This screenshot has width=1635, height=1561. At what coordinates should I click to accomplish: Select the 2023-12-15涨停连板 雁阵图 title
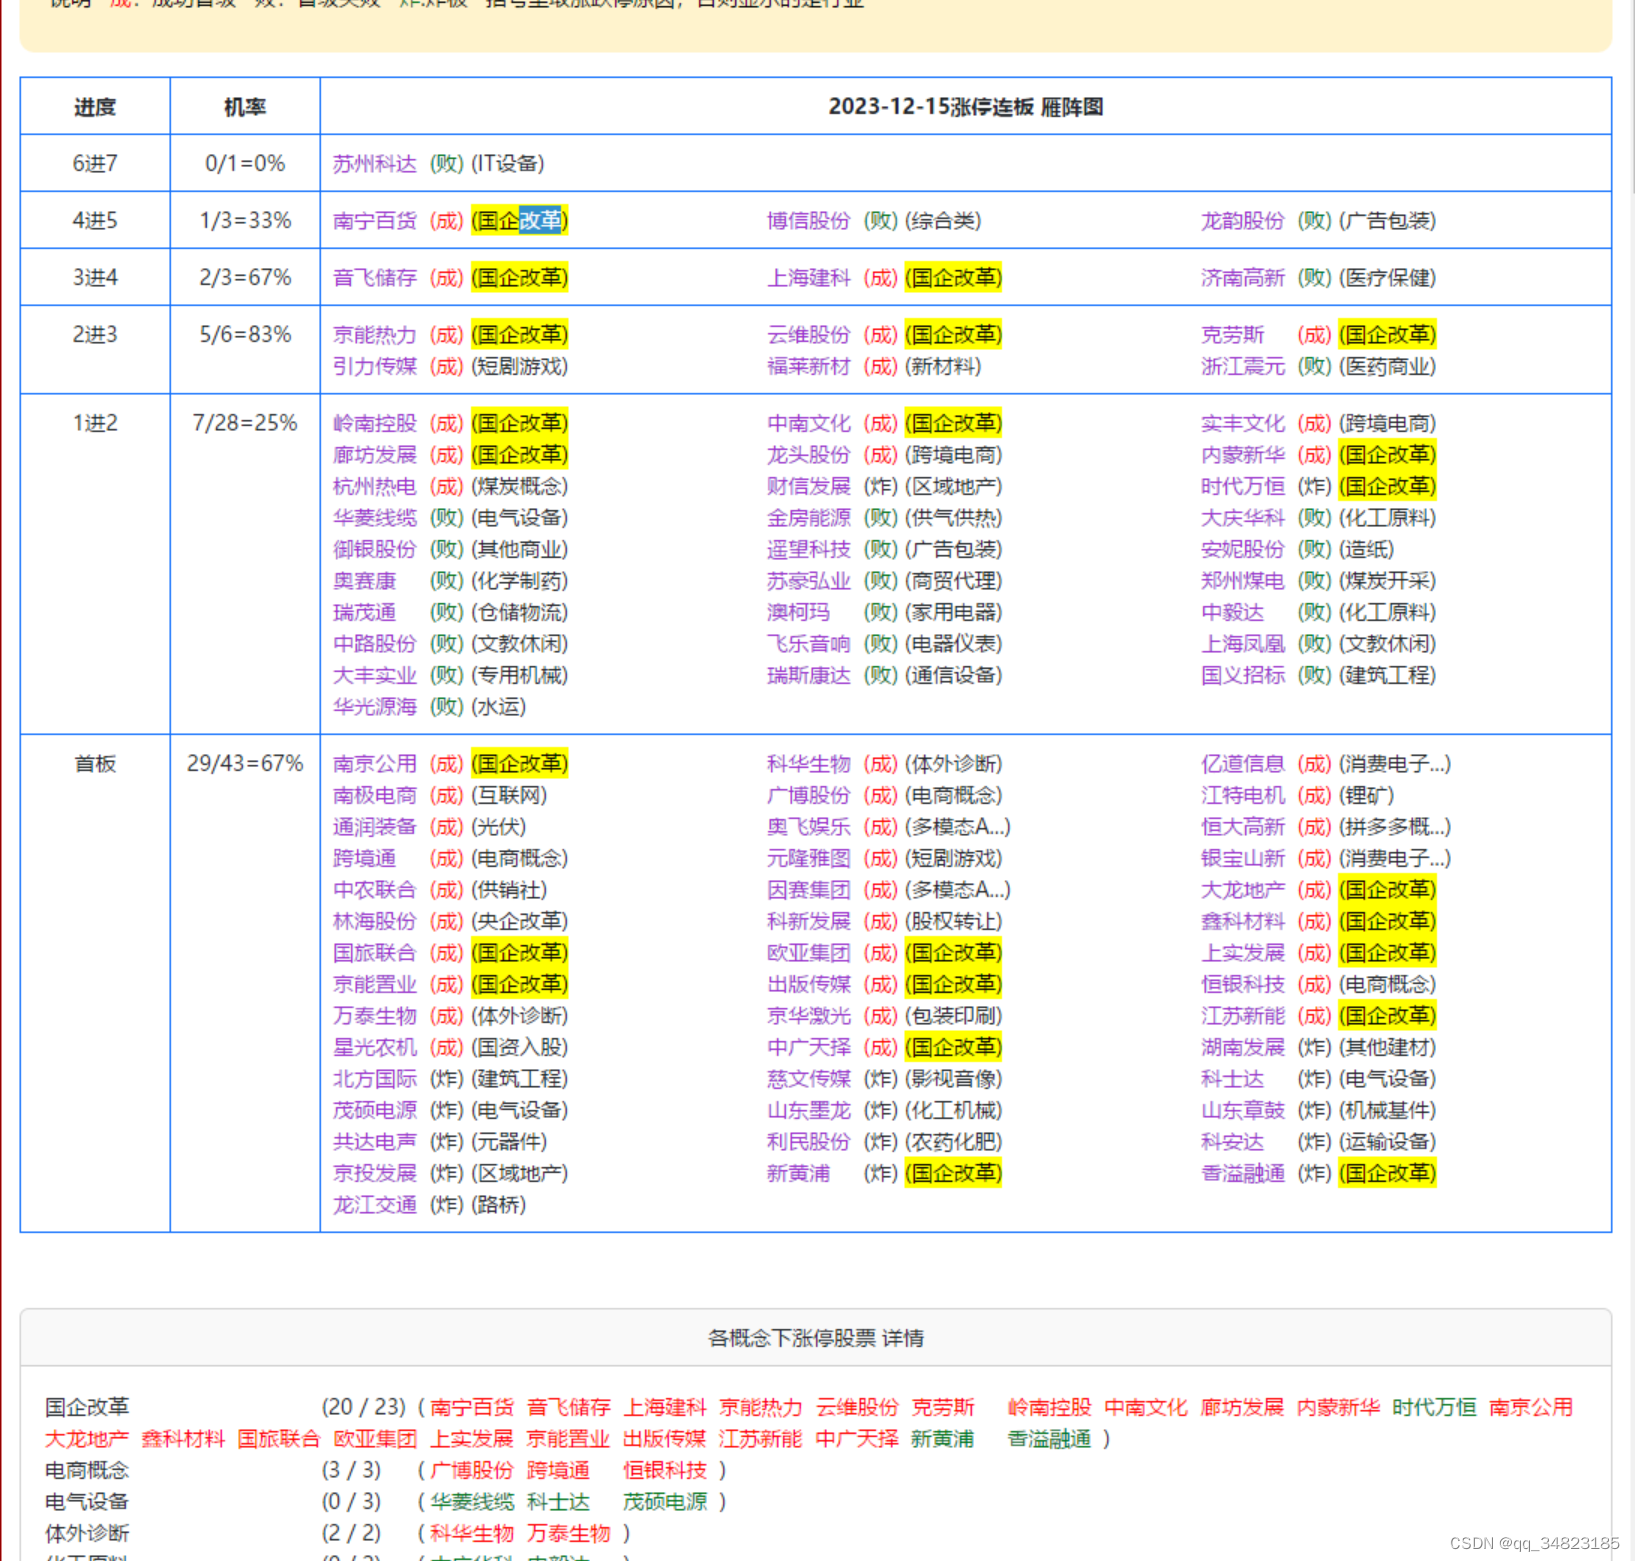966,106
